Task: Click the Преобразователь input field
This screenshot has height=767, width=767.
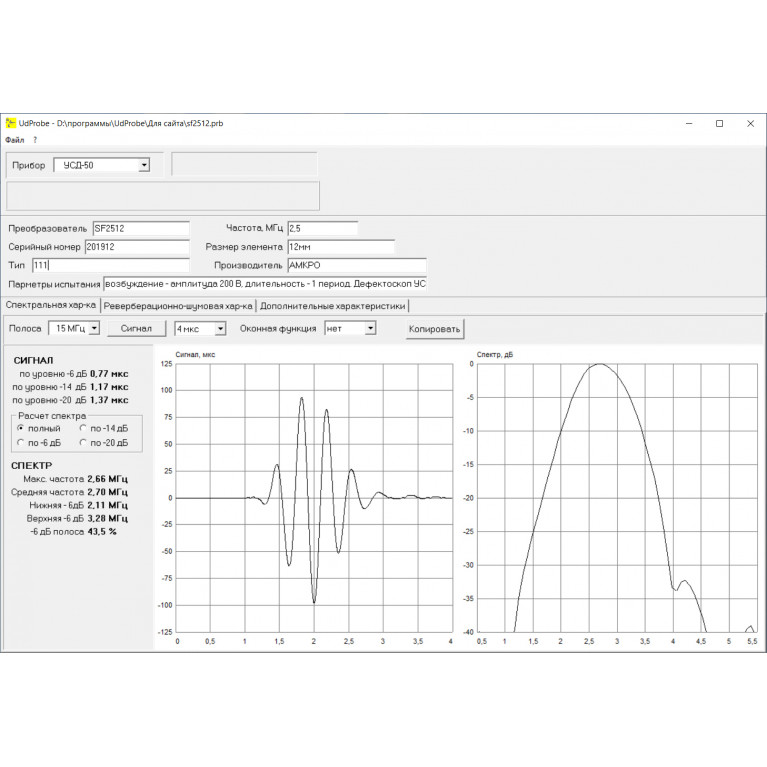Action: [141, 228]
